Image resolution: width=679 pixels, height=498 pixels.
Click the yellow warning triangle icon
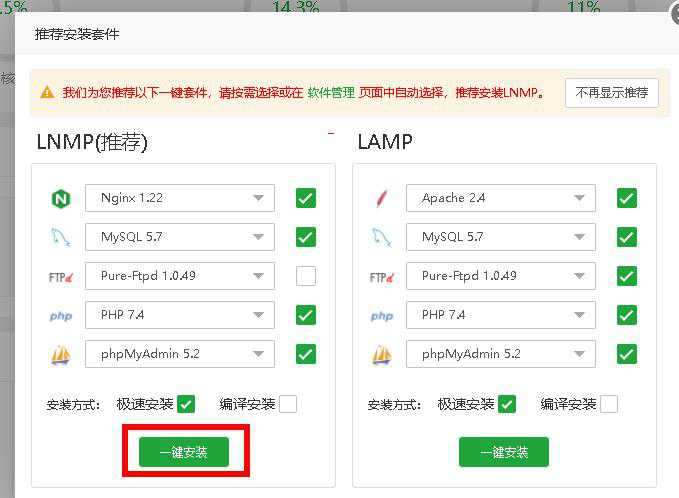coord(47,92)
